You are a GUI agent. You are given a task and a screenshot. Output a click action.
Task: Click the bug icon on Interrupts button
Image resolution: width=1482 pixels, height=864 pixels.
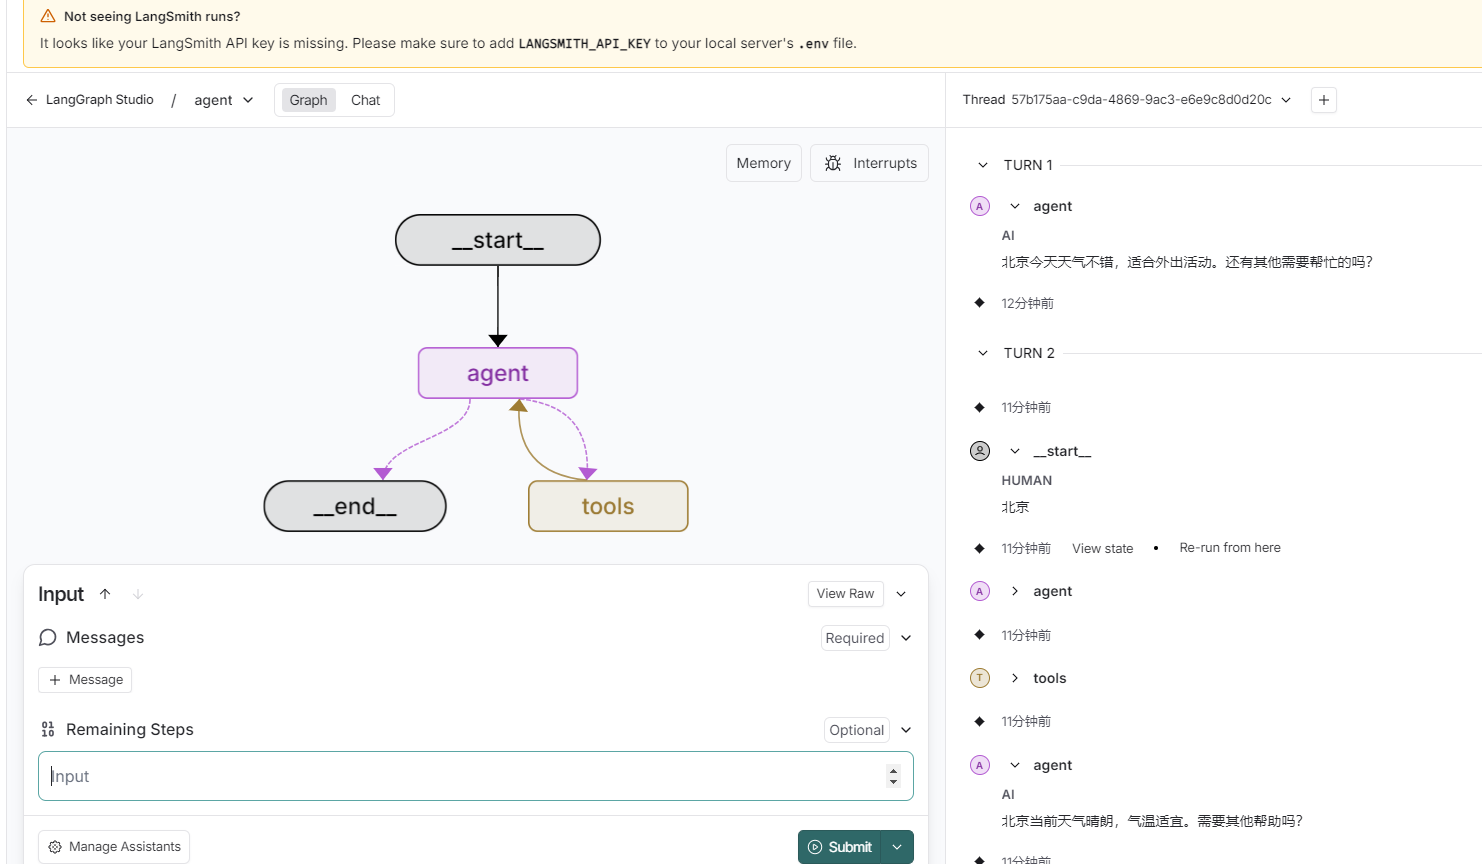pos(833,163)
